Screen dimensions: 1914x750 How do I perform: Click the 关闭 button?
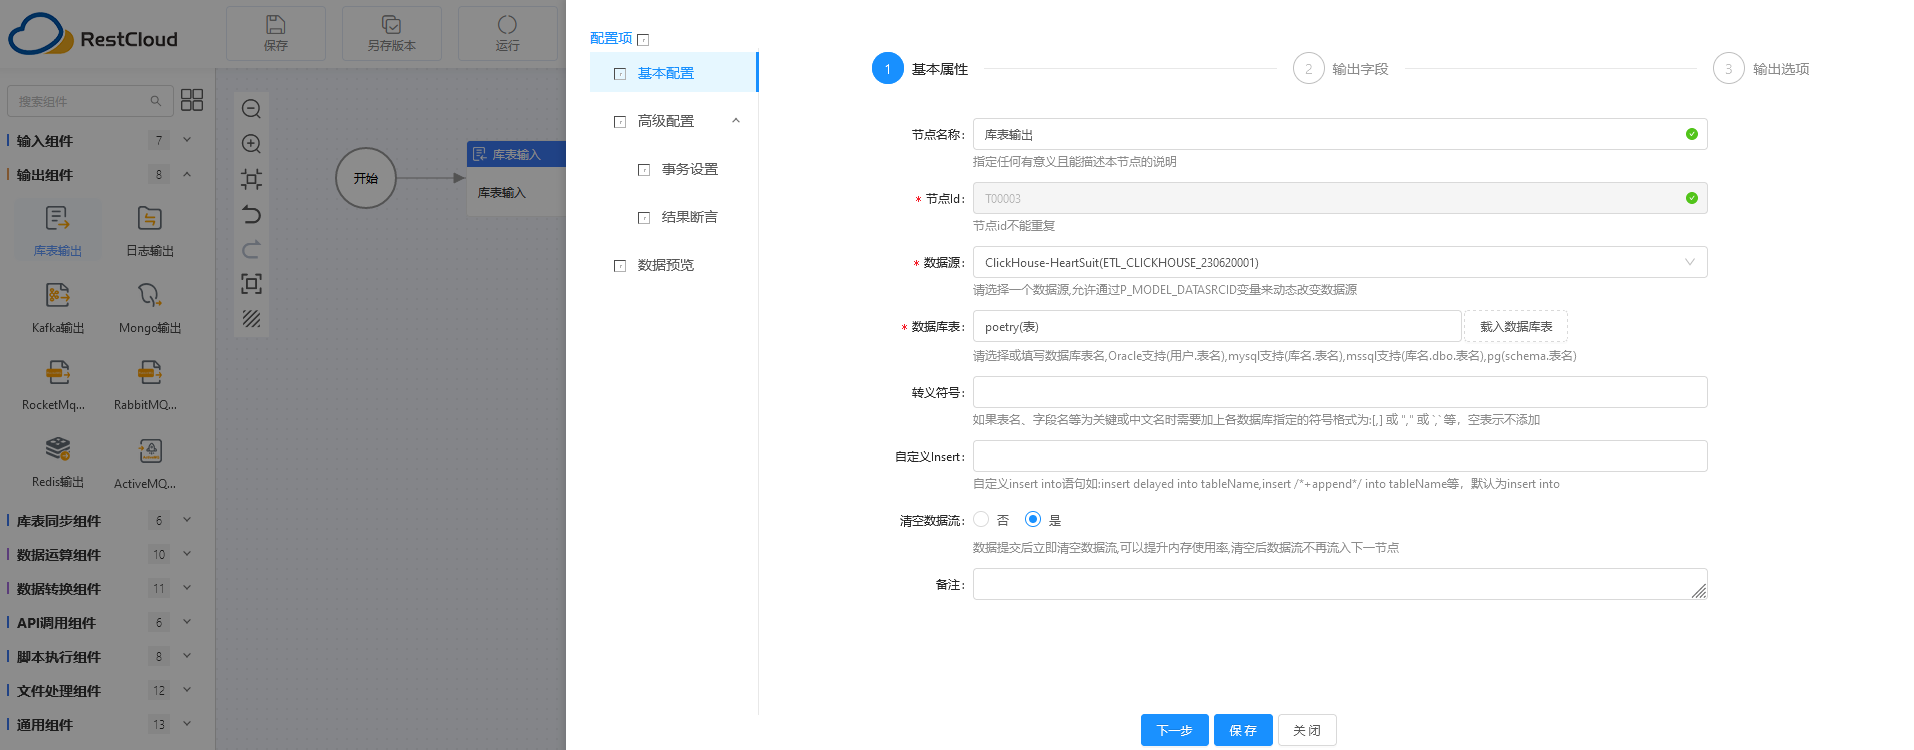coord(1307,730)
